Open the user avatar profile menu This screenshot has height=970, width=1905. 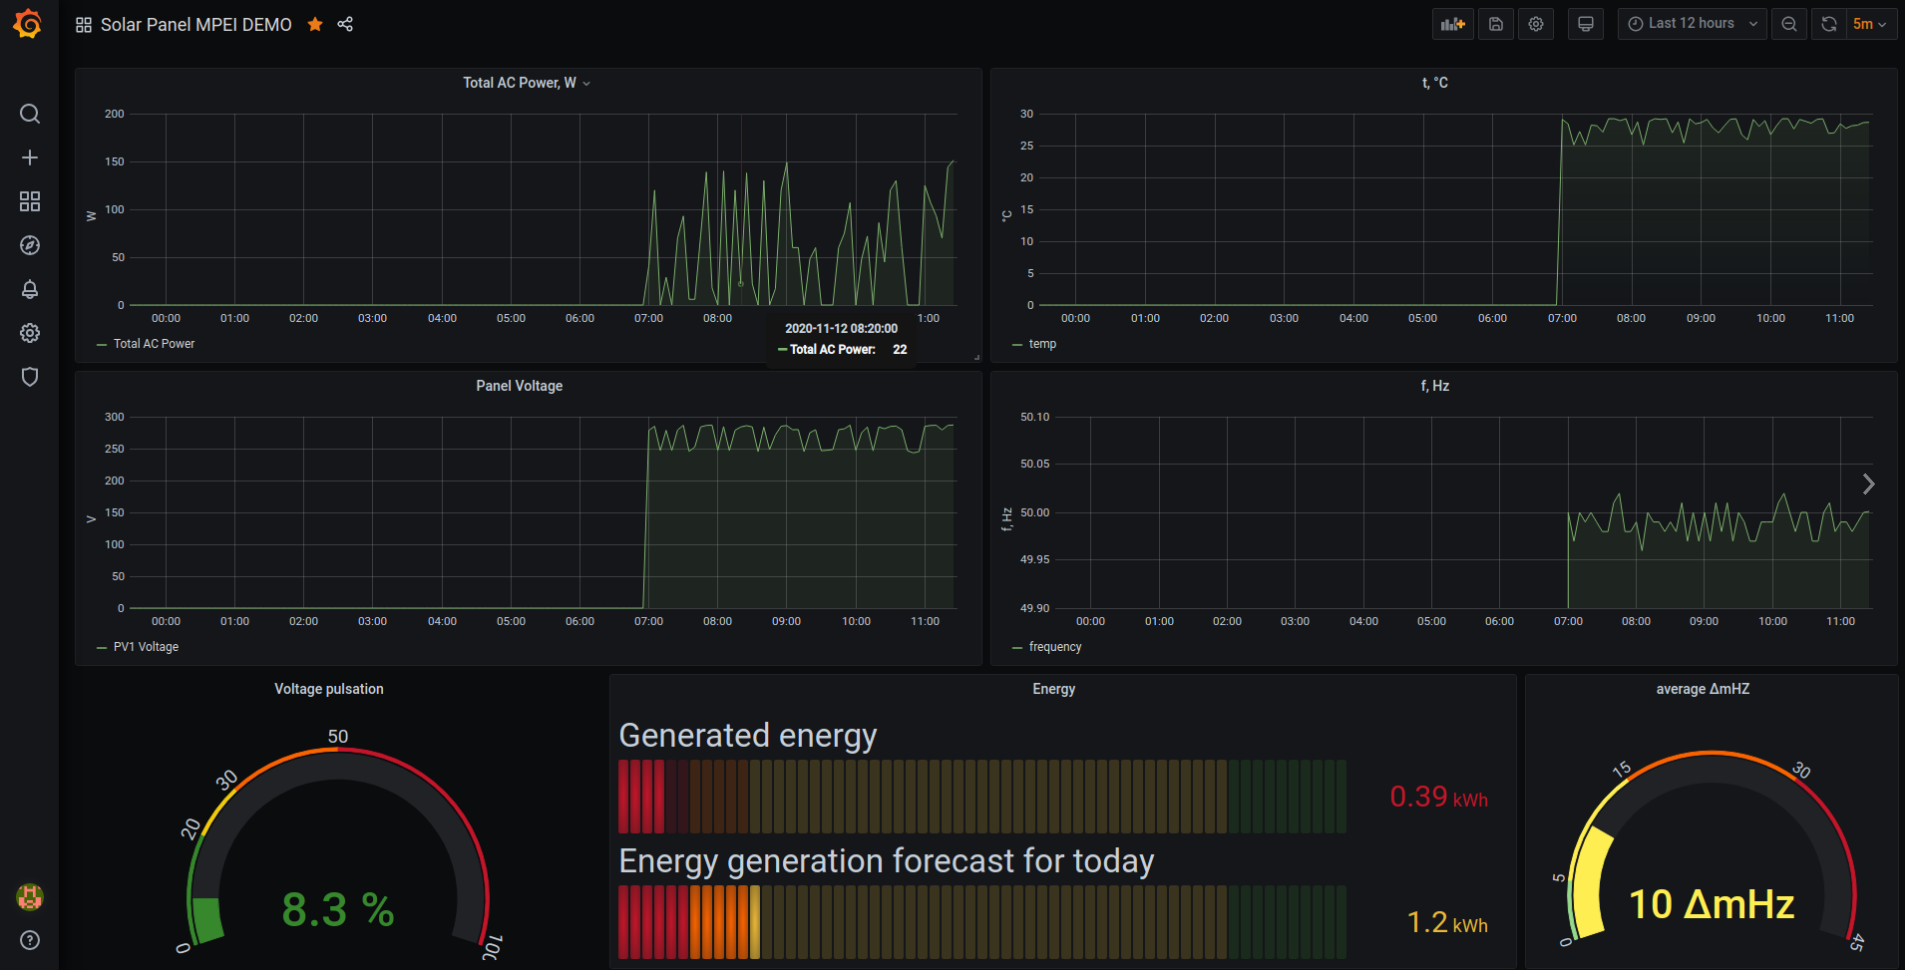[x=30, y=897]
